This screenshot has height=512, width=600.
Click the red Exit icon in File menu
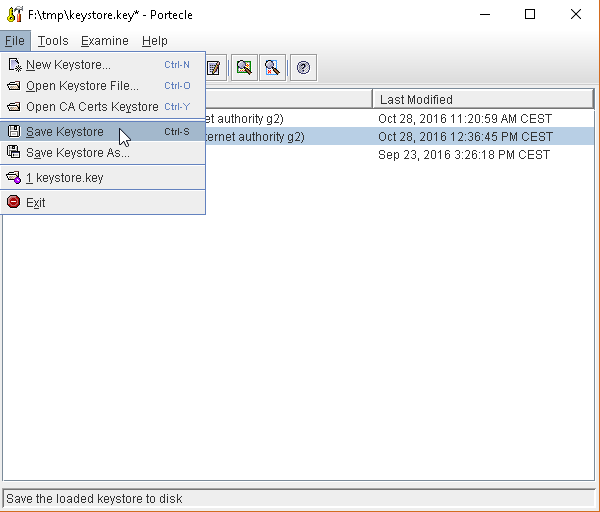pyautogui.click(x=14, y=202)
